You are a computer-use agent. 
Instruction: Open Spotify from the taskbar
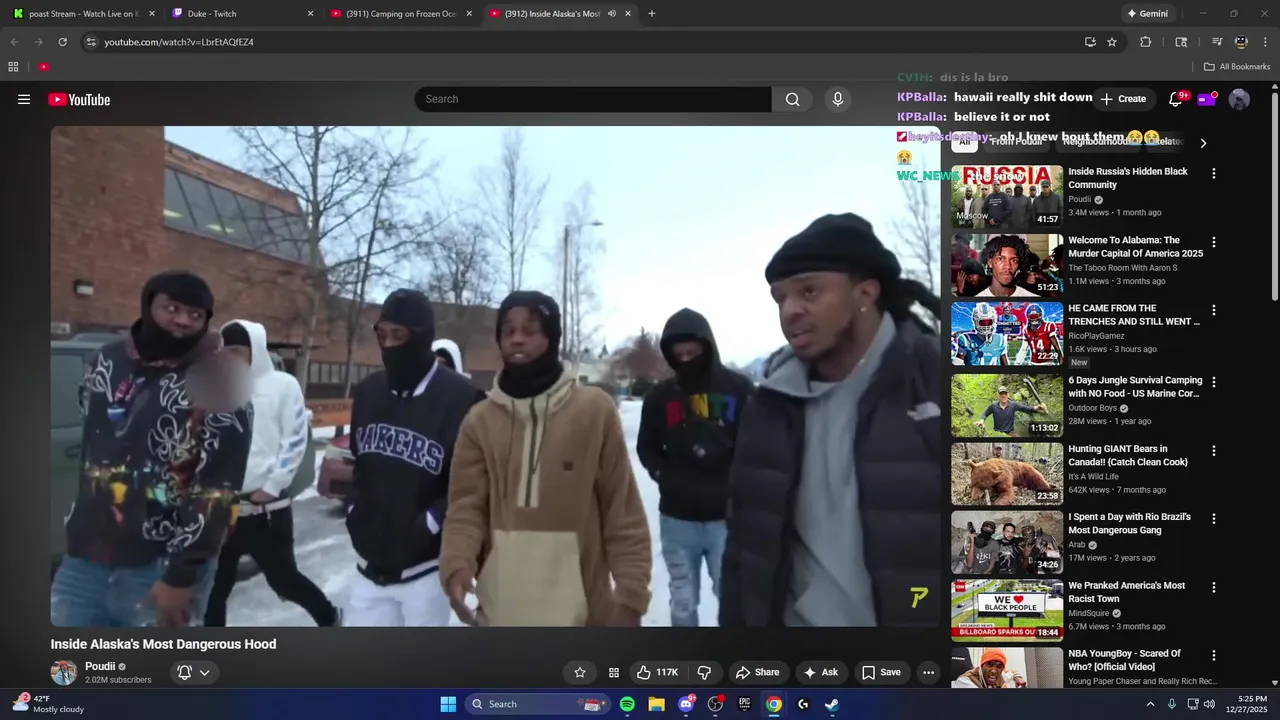click(627, 704)
